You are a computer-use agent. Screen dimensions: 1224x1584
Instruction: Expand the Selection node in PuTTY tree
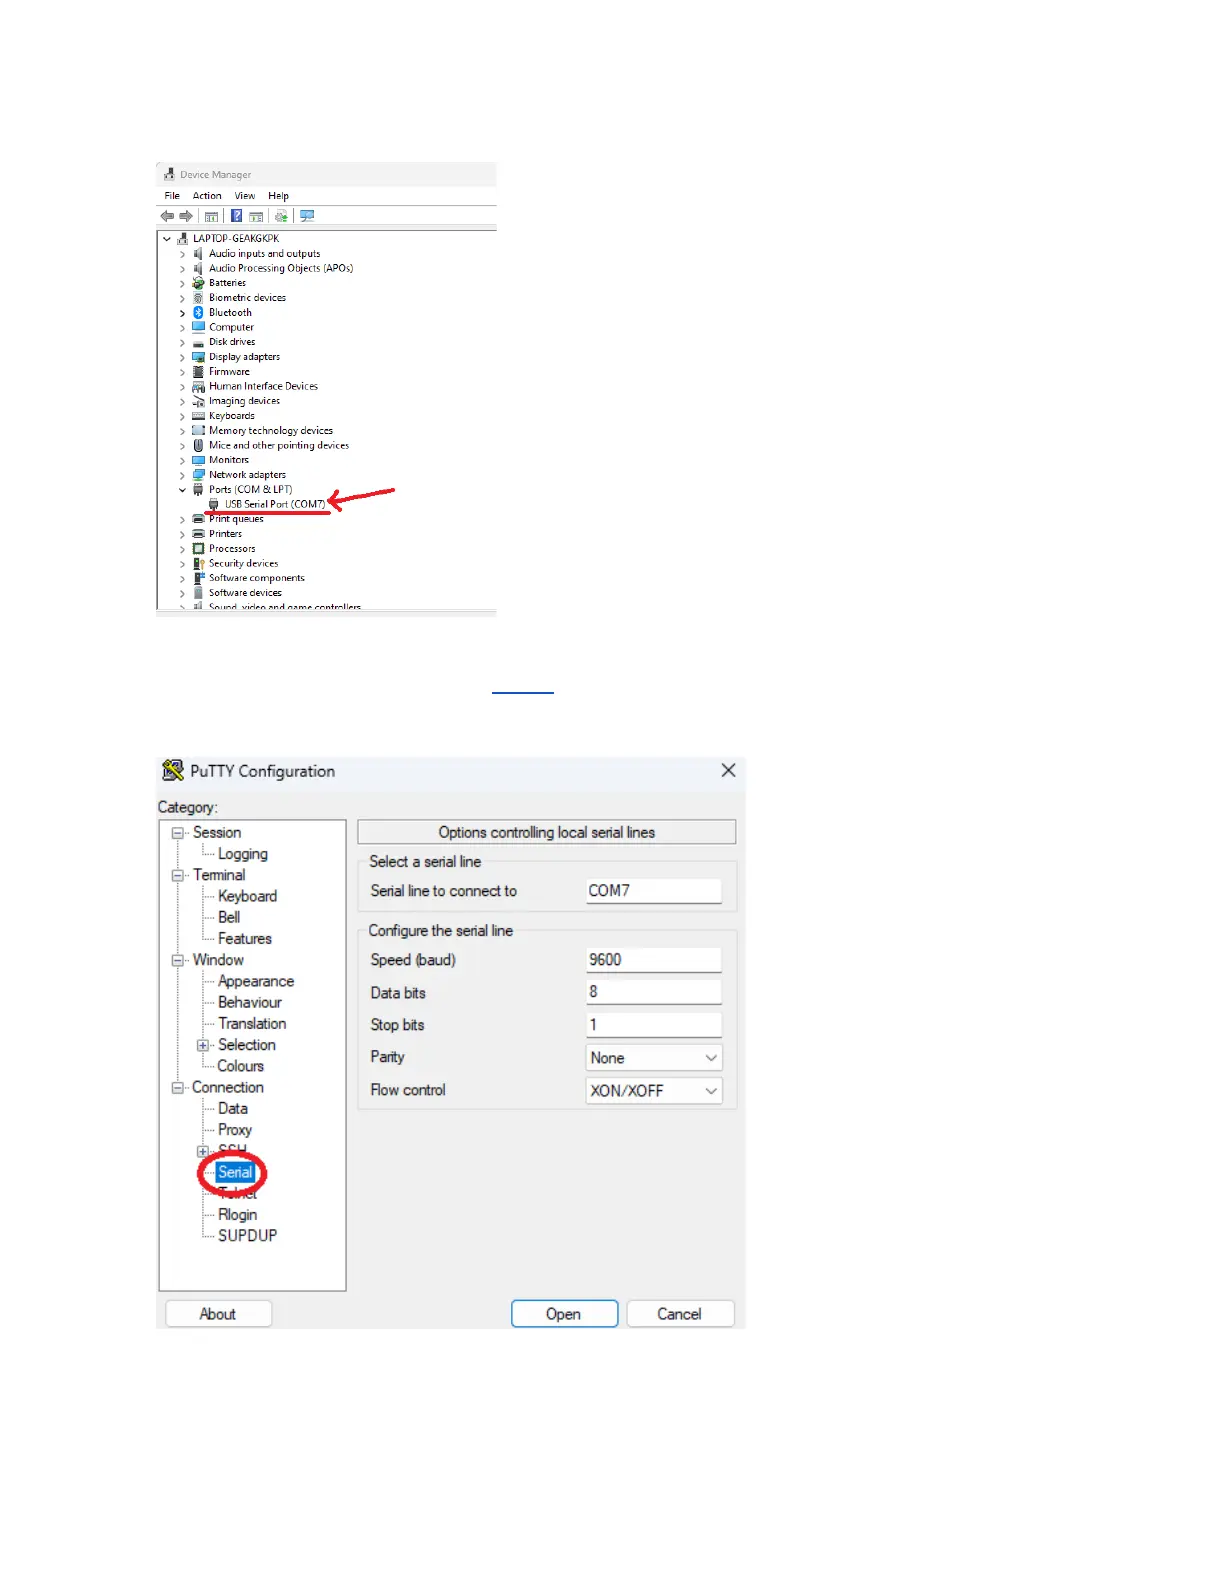tap(203, 1045)
